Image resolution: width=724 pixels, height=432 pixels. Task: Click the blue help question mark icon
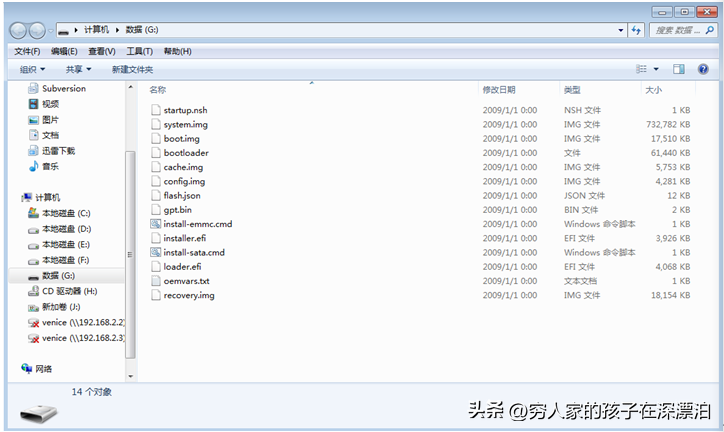703,69
